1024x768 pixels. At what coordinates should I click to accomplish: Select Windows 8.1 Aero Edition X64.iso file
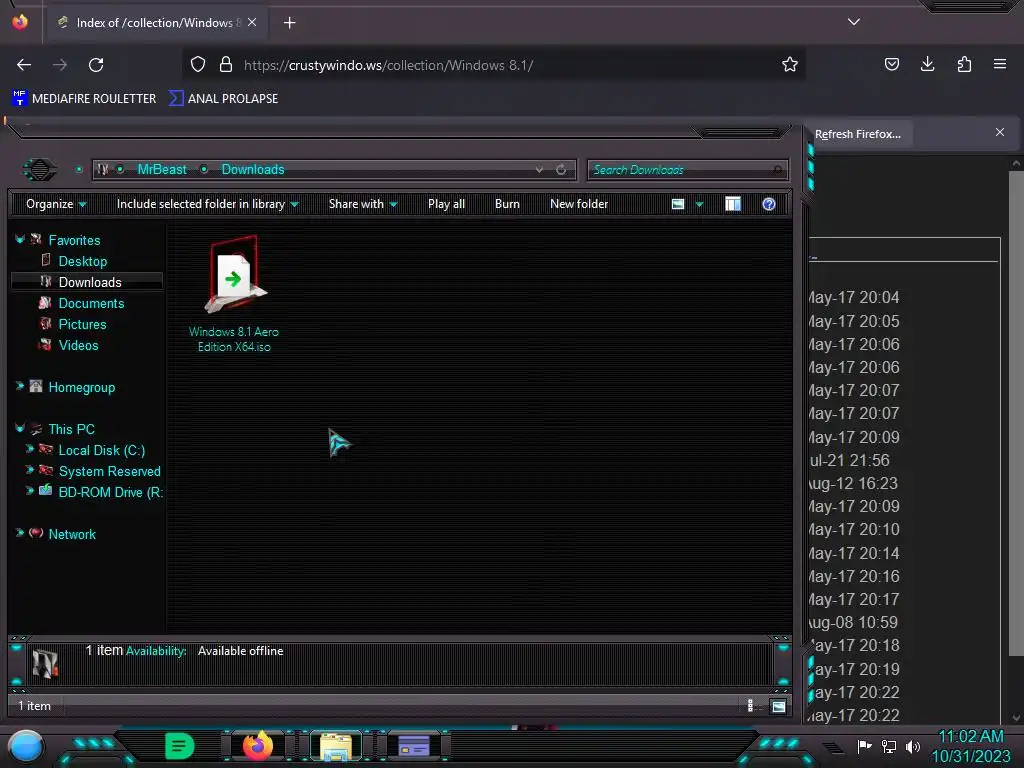(x=234, y=295)
